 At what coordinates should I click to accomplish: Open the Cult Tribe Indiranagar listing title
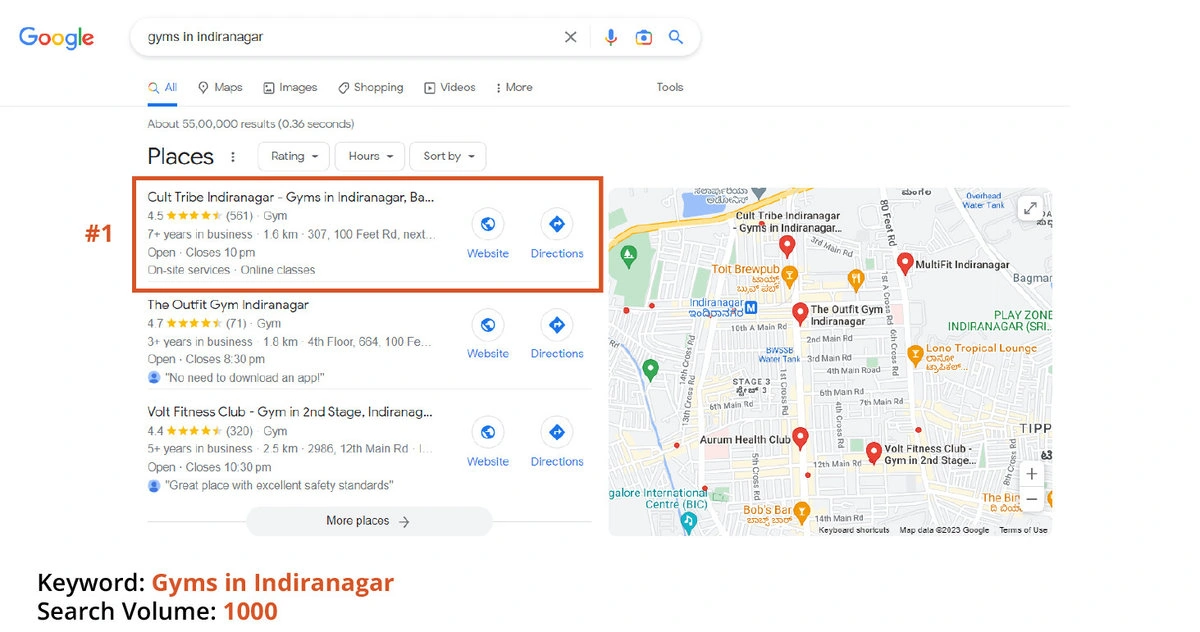(291, 197)
